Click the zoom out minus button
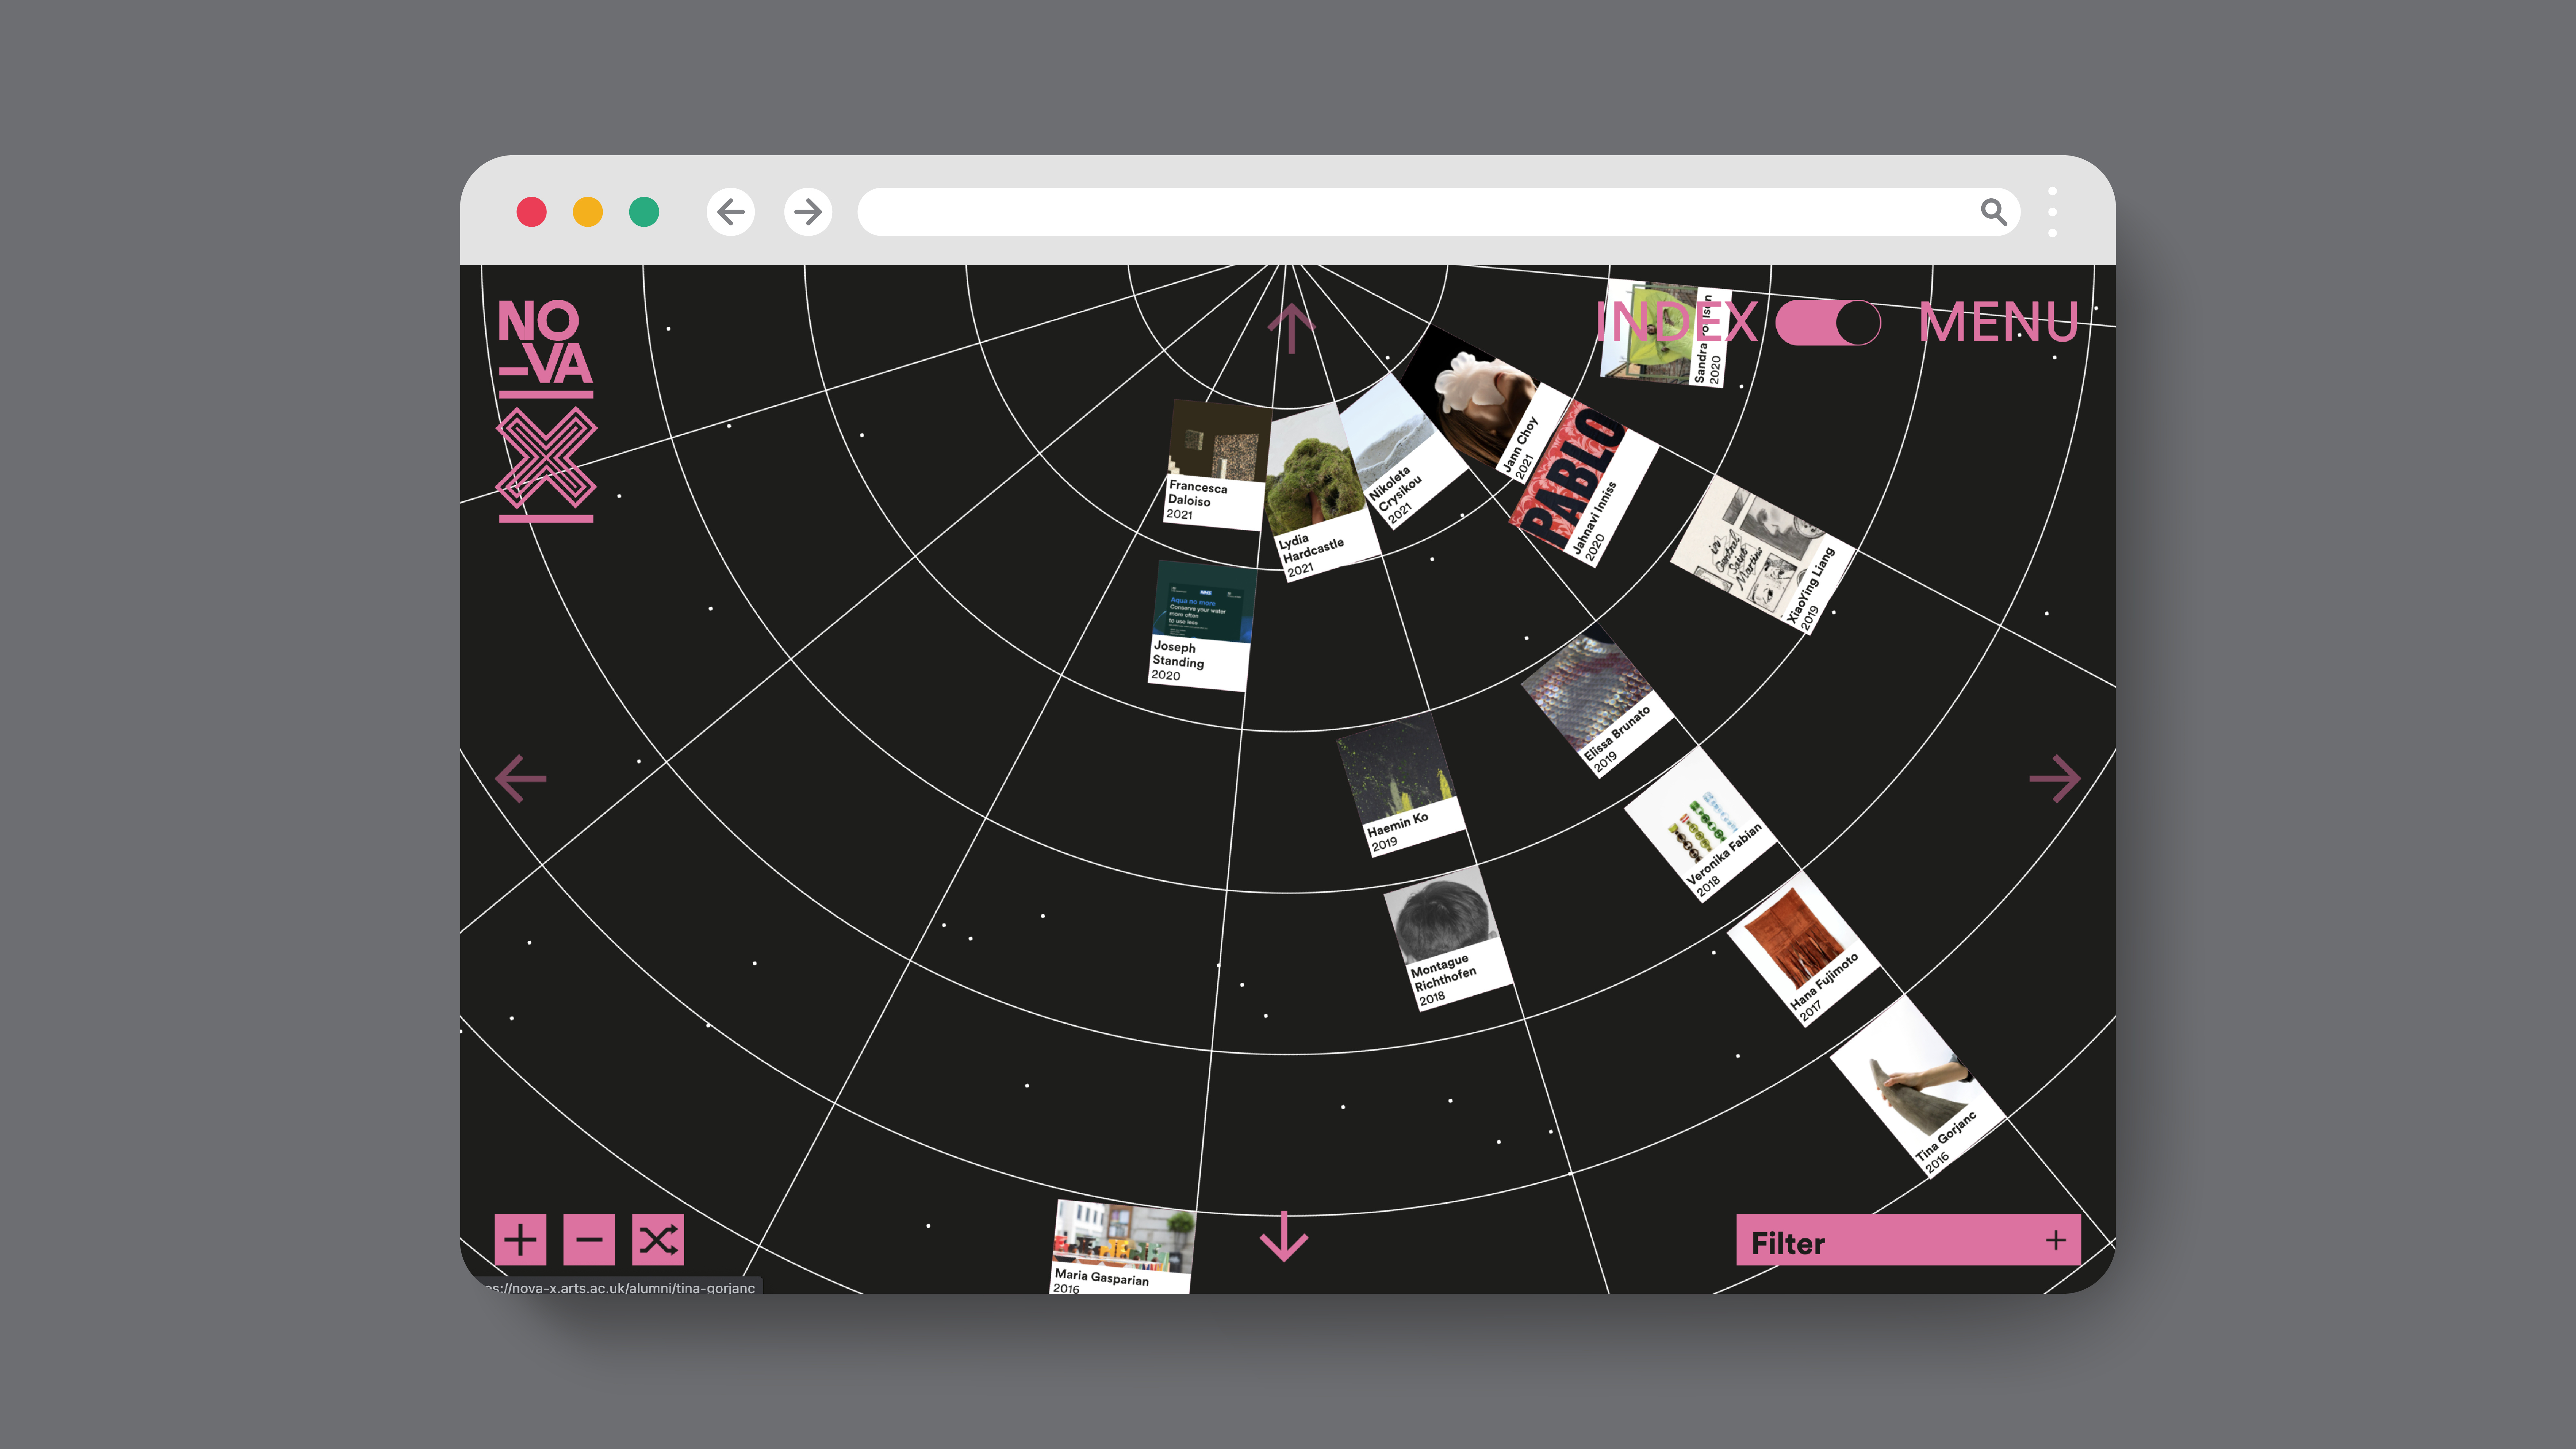 [589, 1240]
